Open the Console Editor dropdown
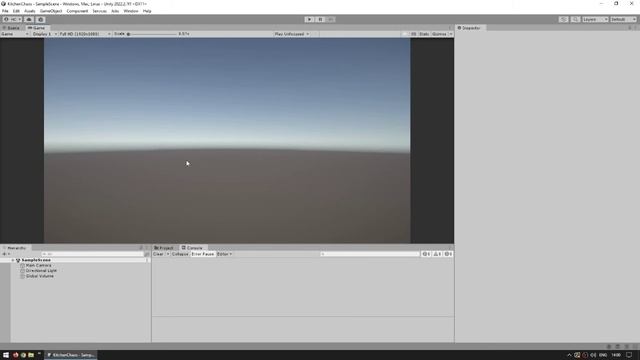The width and height of the screenshot is (640, 360). pos(224,254)
